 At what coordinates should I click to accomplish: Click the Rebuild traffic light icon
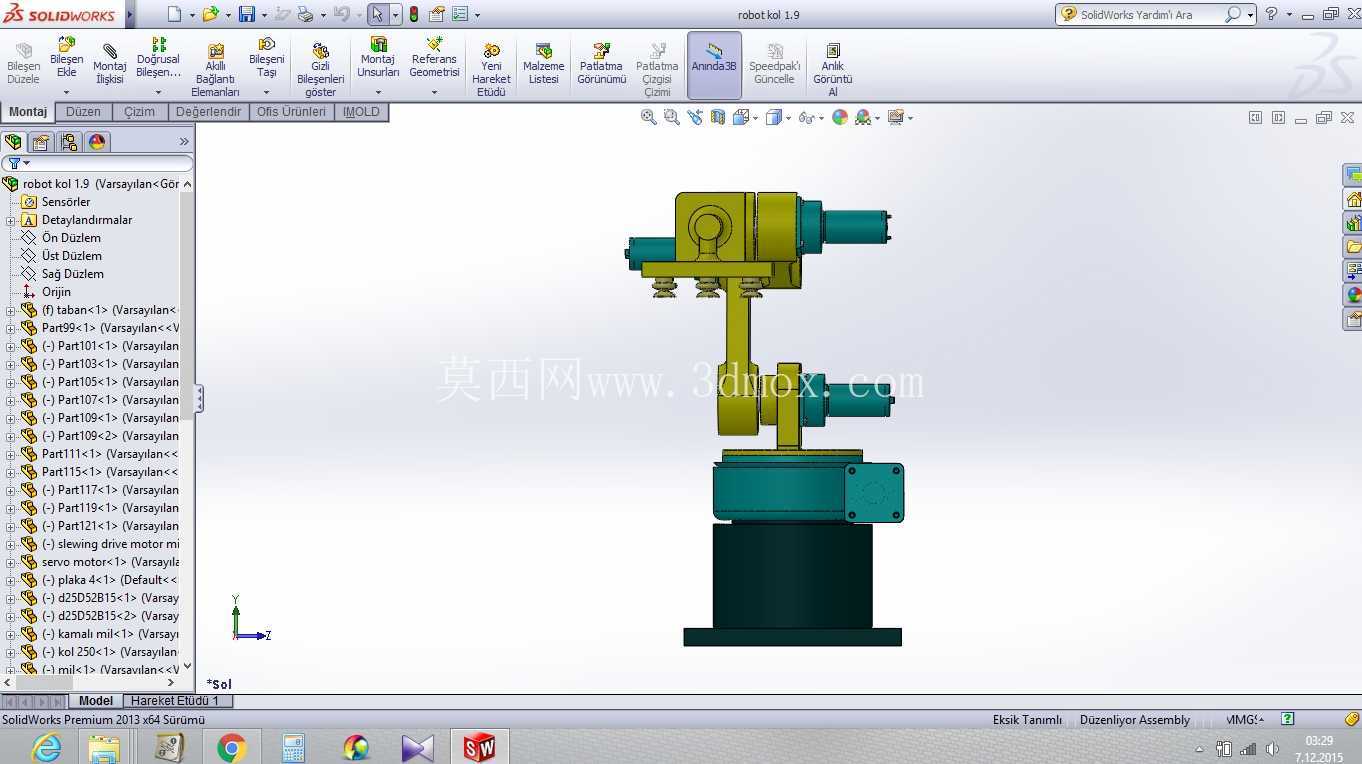point(413,14)
